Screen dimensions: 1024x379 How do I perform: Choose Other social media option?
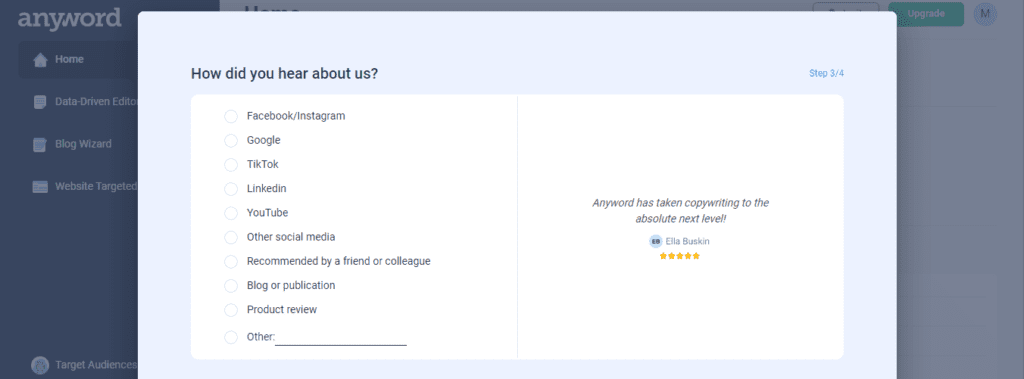[231, 237]
